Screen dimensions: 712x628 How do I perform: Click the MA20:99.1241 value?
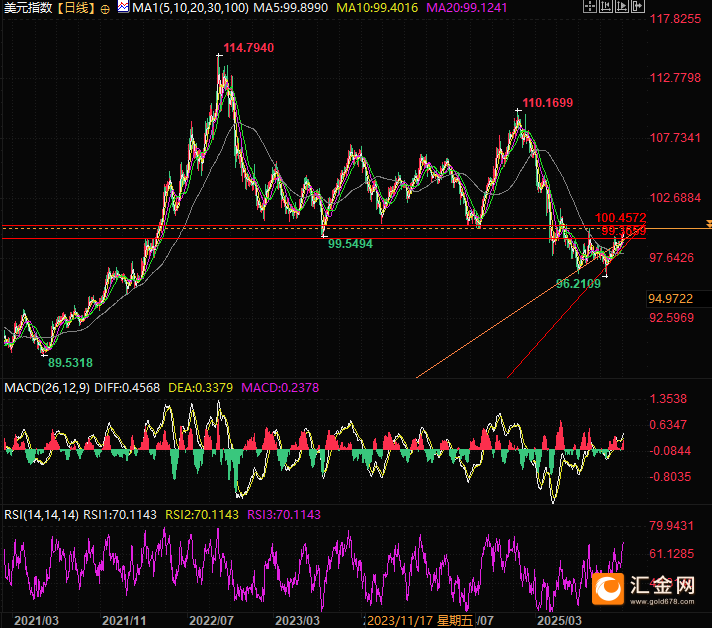[x=466, y=8]
